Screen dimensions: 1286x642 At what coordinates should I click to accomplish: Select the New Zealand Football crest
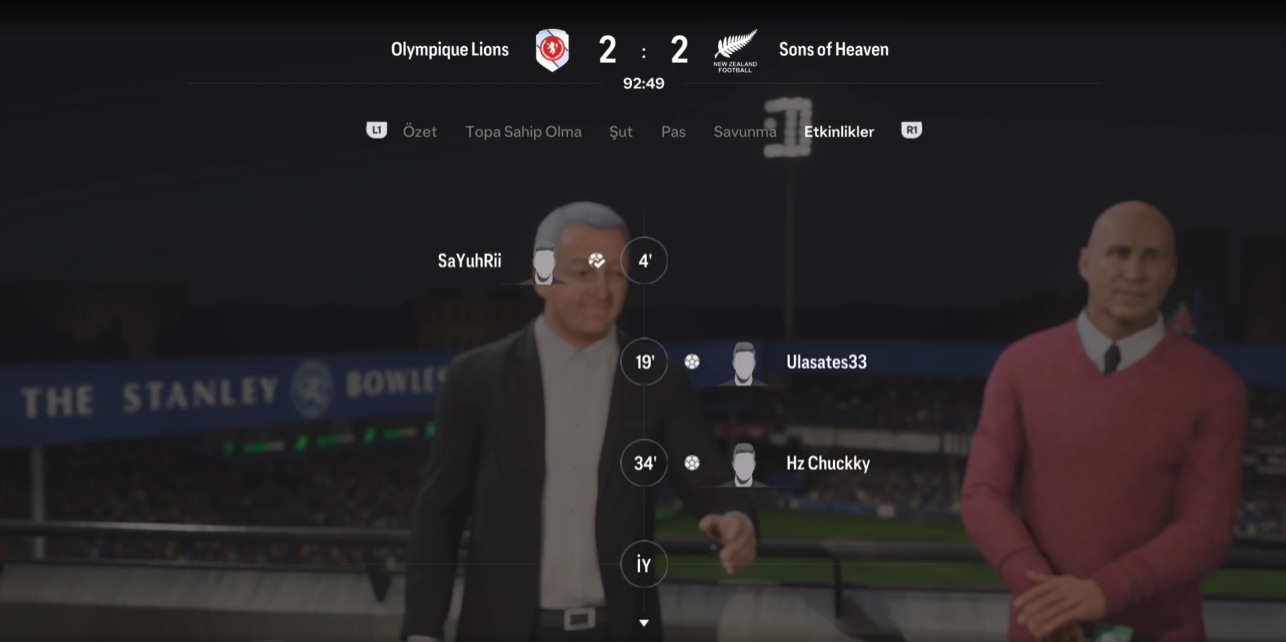(735, 50)
